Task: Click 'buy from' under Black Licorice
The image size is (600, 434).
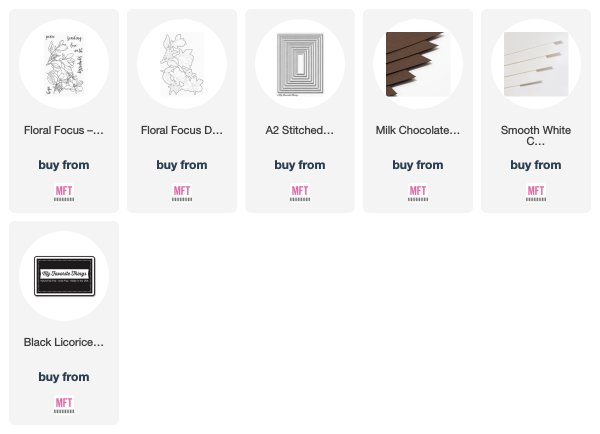Action: pyautogui.click(x=64, y=377)
